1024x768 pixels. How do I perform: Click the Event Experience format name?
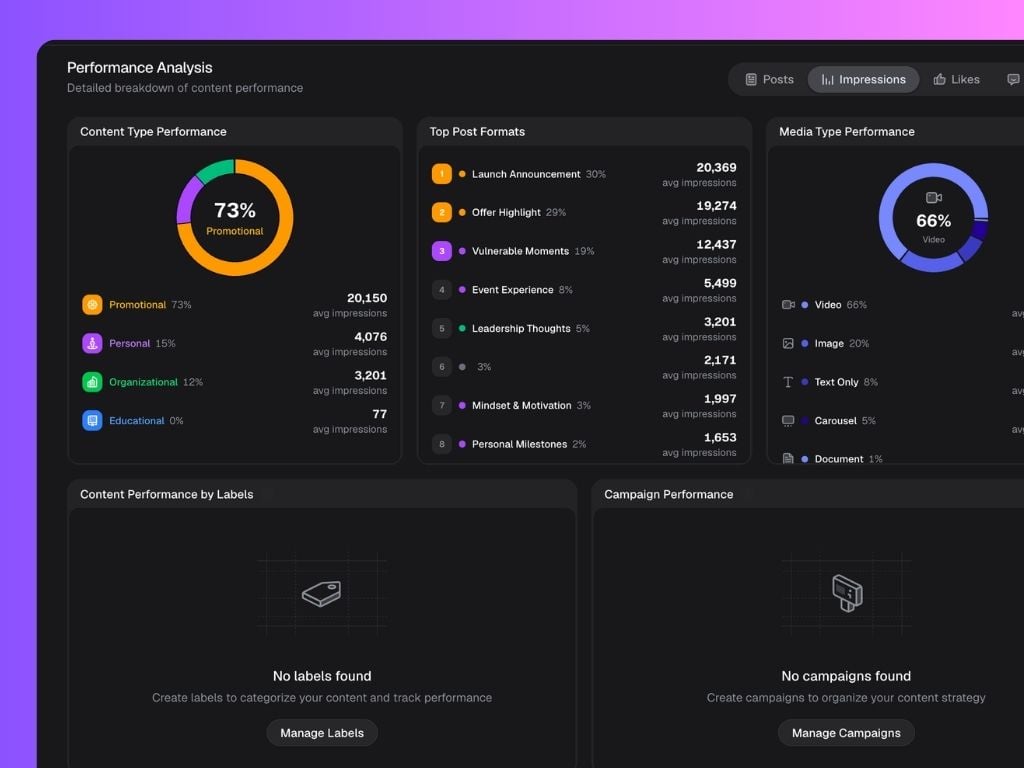[513, 290]
